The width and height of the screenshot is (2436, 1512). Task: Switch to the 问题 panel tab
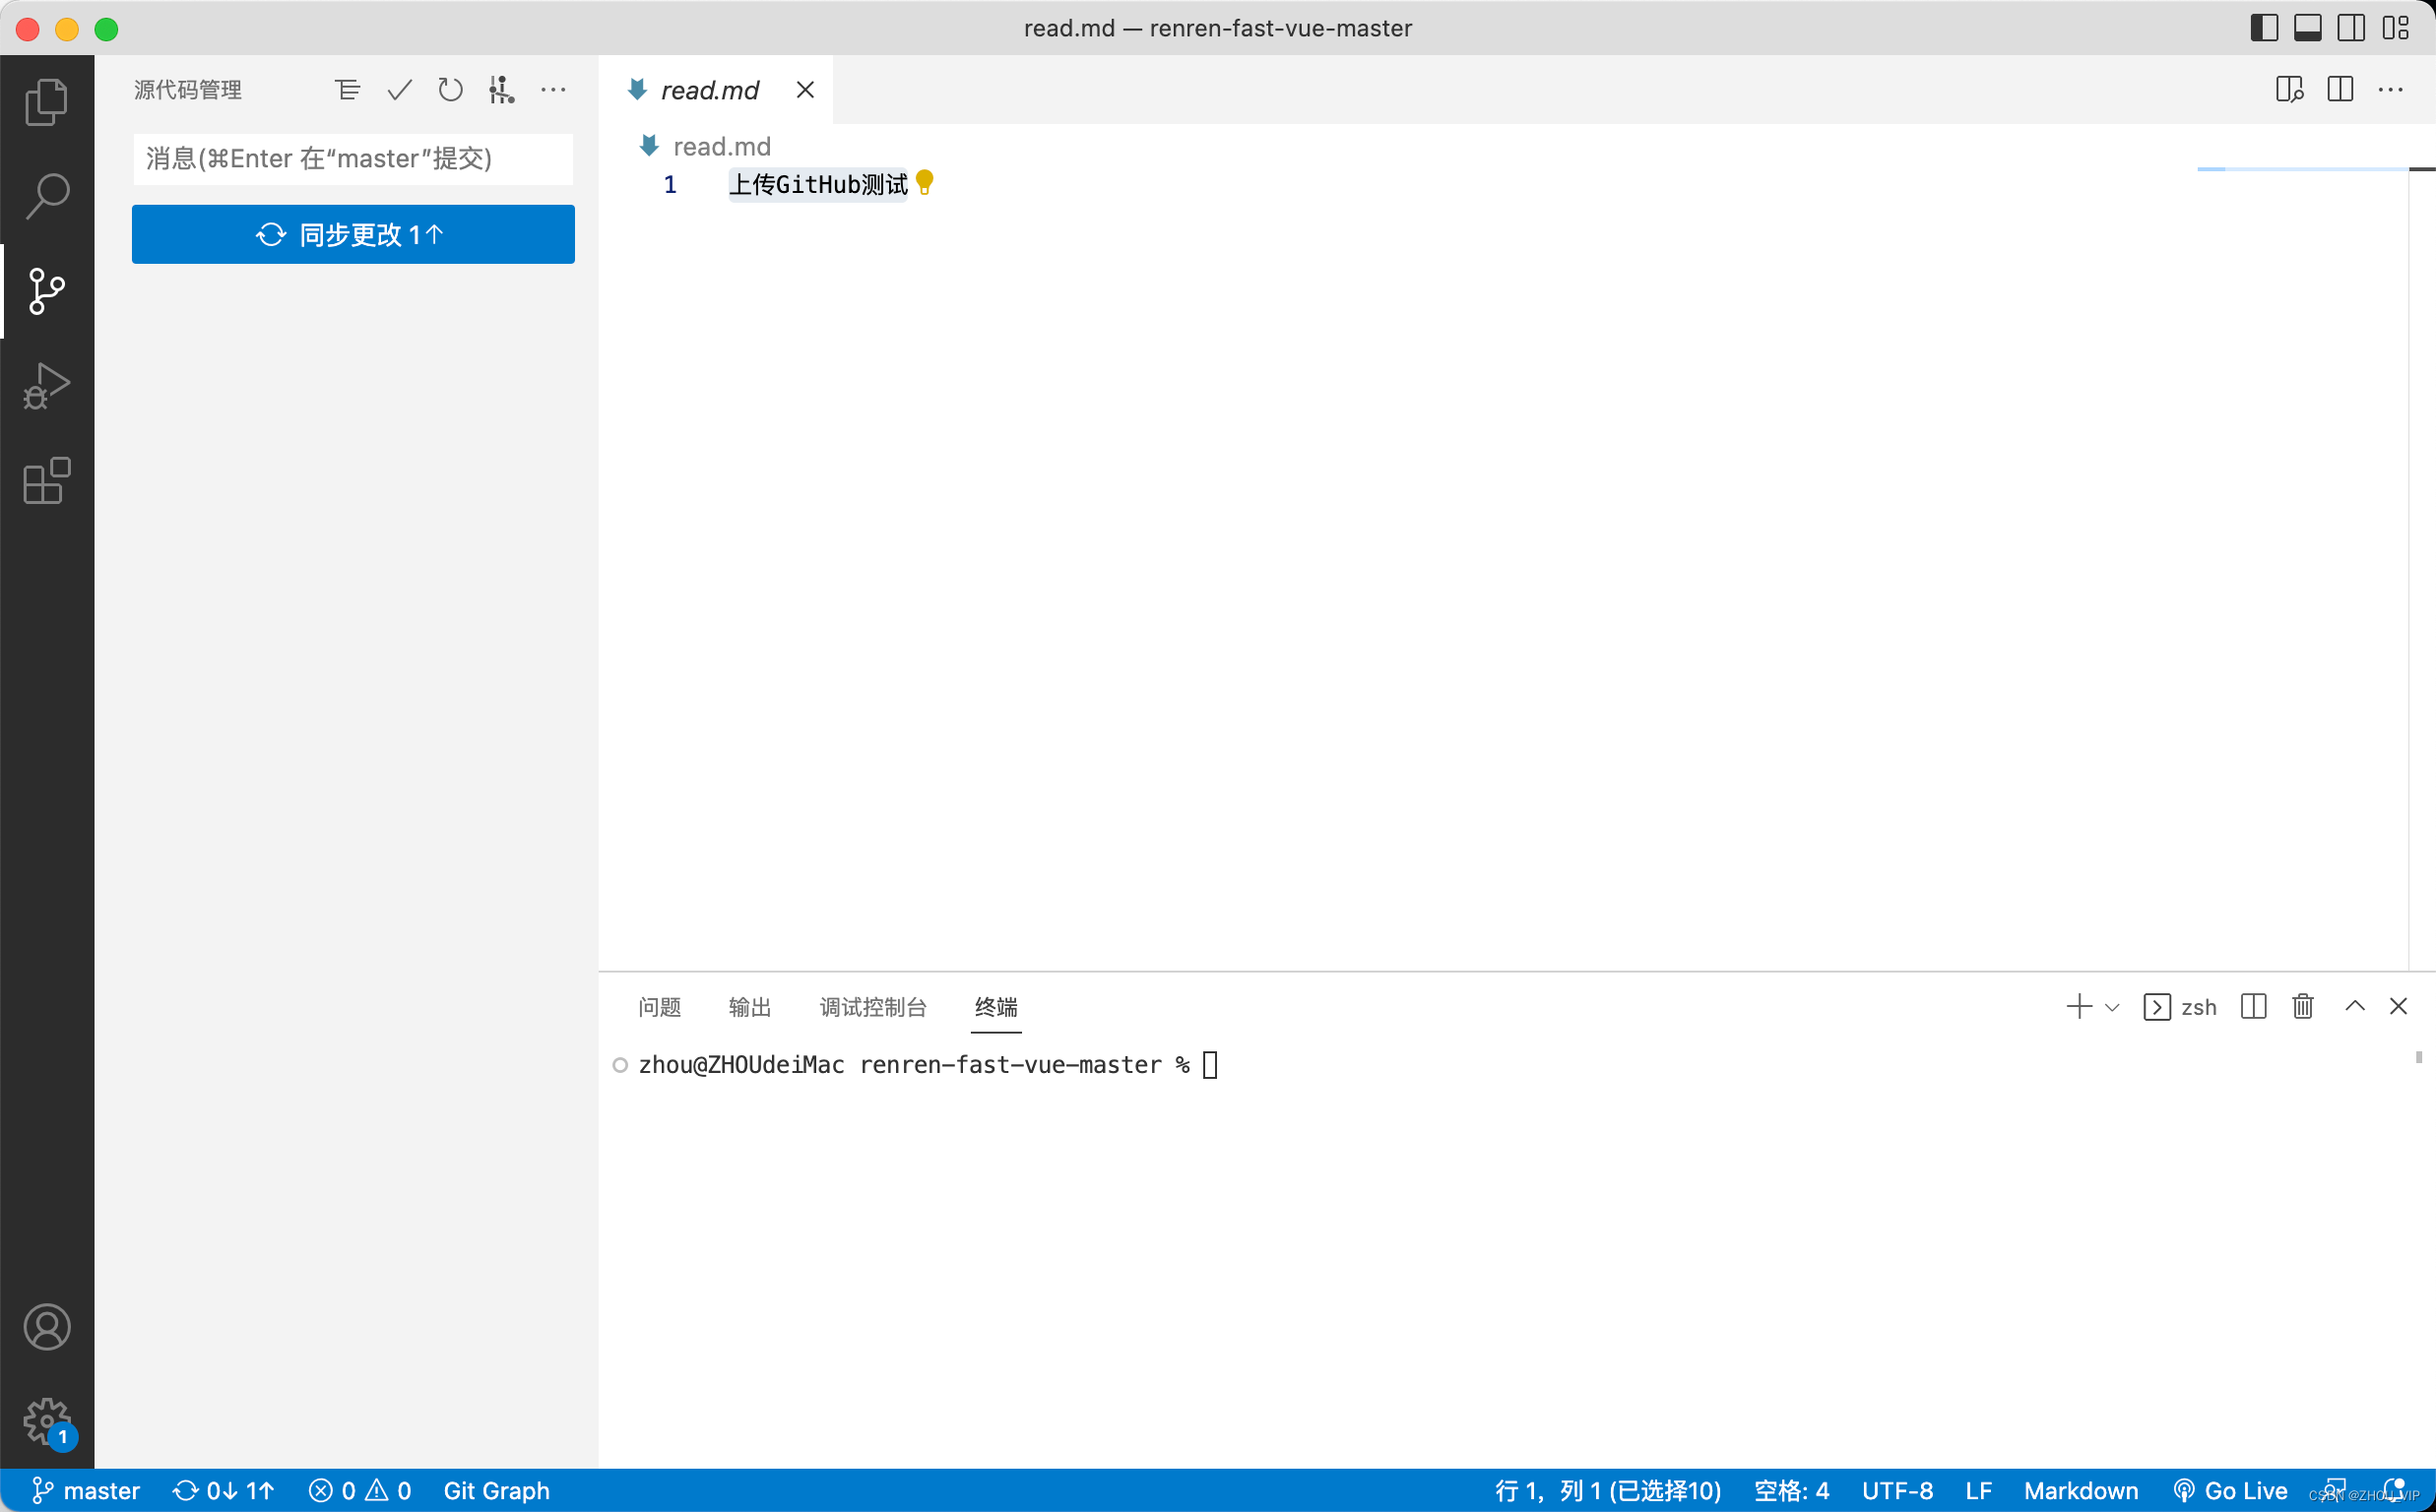pos(659,1007)
